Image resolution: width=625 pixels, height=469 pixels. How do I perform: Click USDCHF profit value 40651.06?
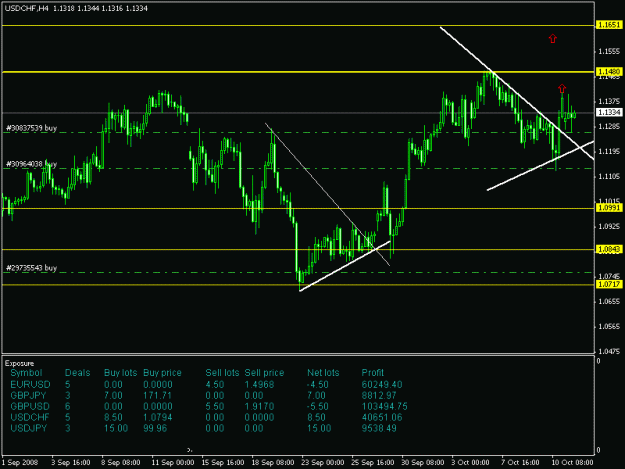coord(382,417)
